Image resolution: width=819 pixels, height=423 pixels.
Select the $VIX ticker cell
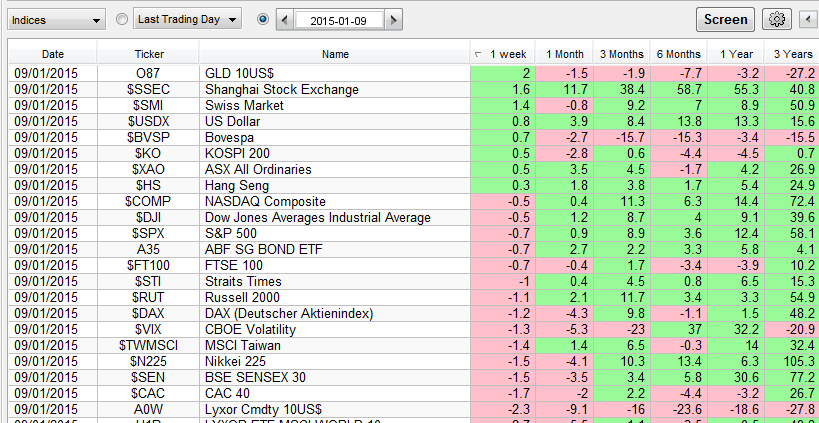click(148, 329)
